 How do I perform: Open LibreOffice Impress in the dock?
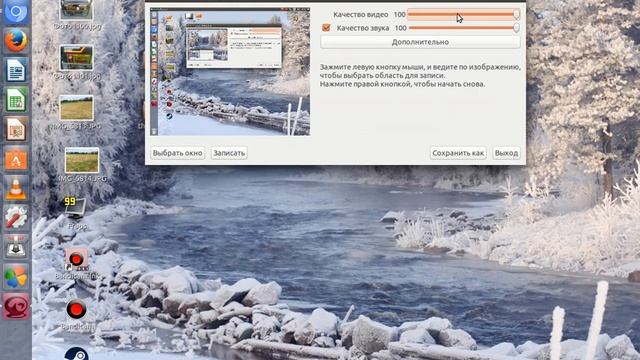pos(16,129)
